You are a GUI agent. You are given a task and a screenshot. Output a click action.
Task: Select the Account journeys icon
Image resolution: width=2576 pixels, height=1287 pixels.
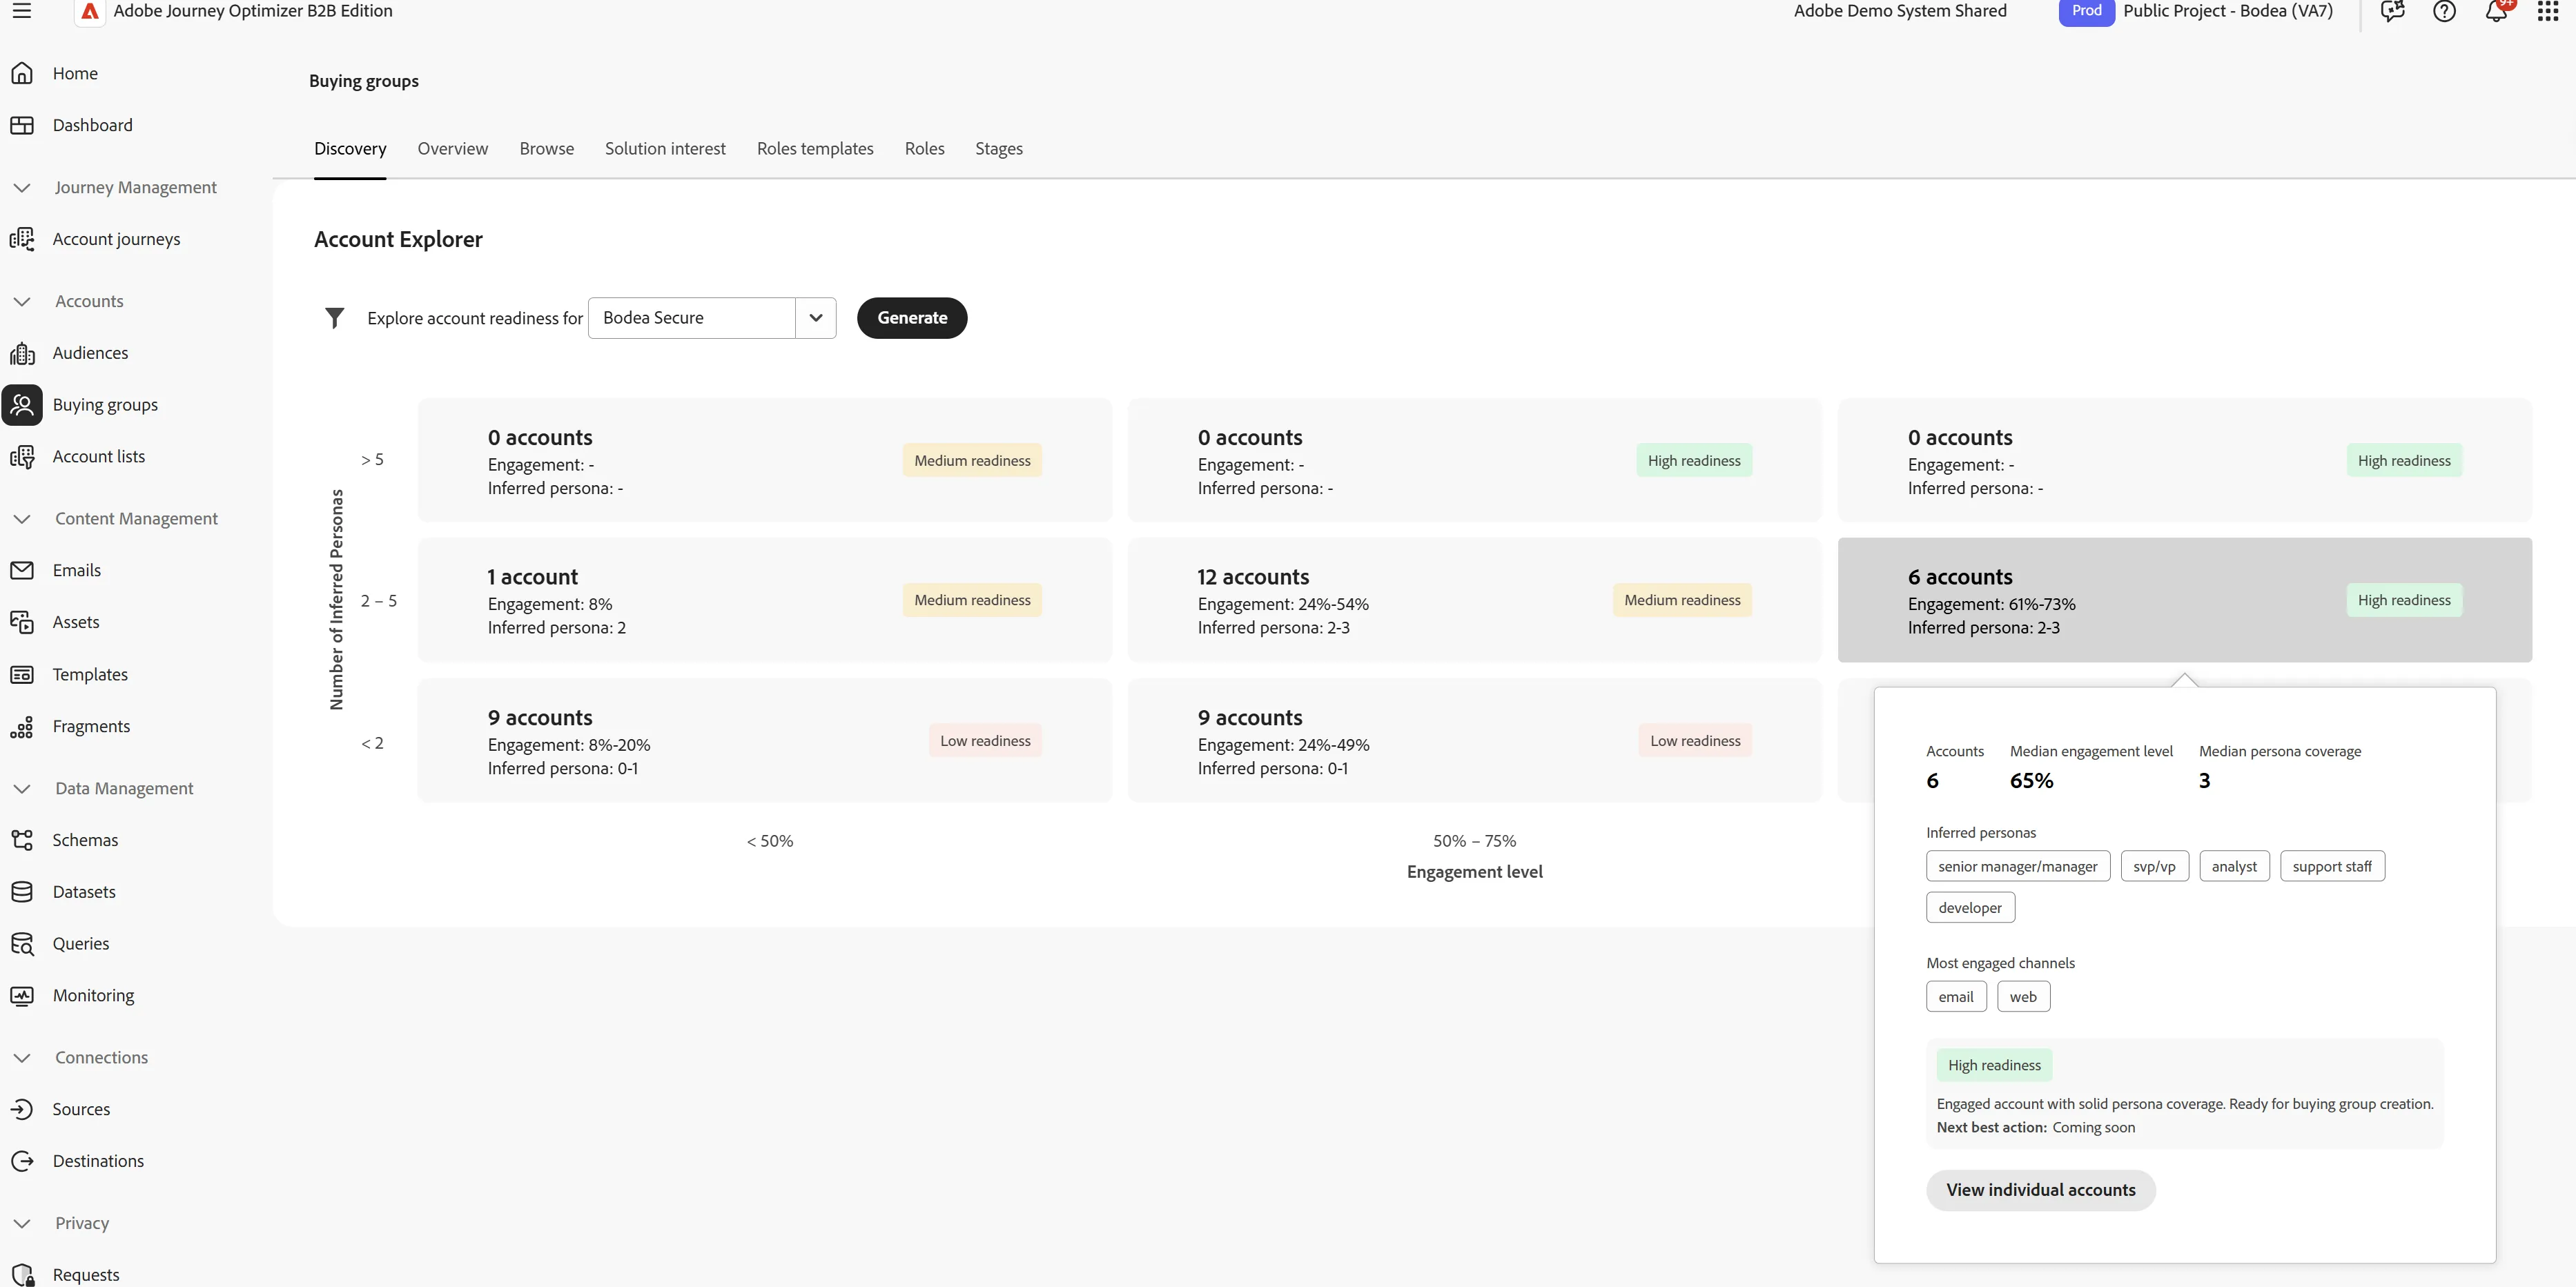point(22,239)
